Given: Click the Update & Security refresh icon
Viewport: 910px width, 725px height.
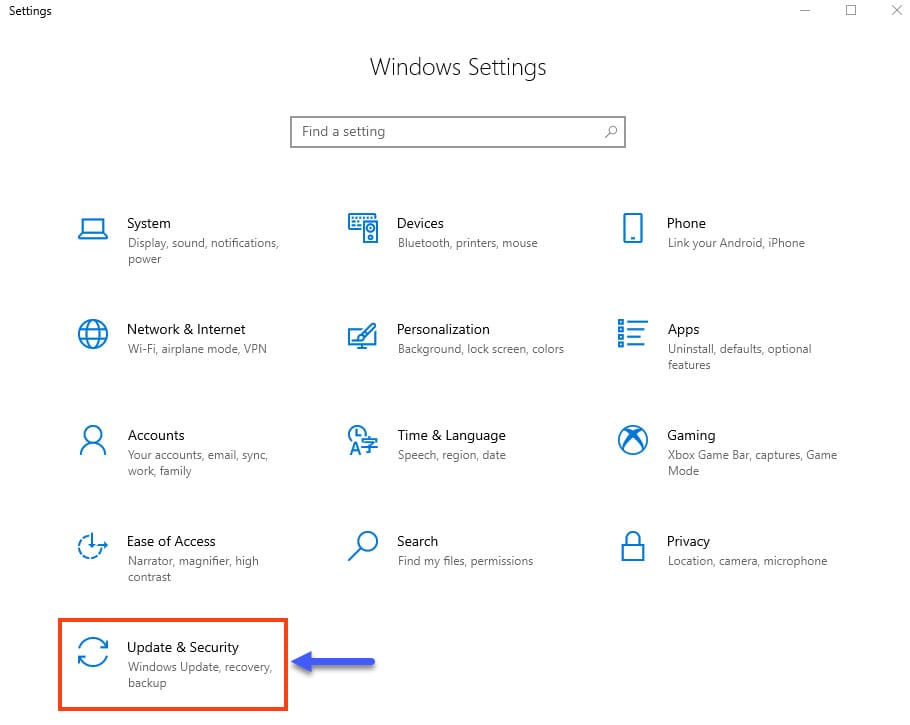Looking at the screenshot, I should coord(93,652).
